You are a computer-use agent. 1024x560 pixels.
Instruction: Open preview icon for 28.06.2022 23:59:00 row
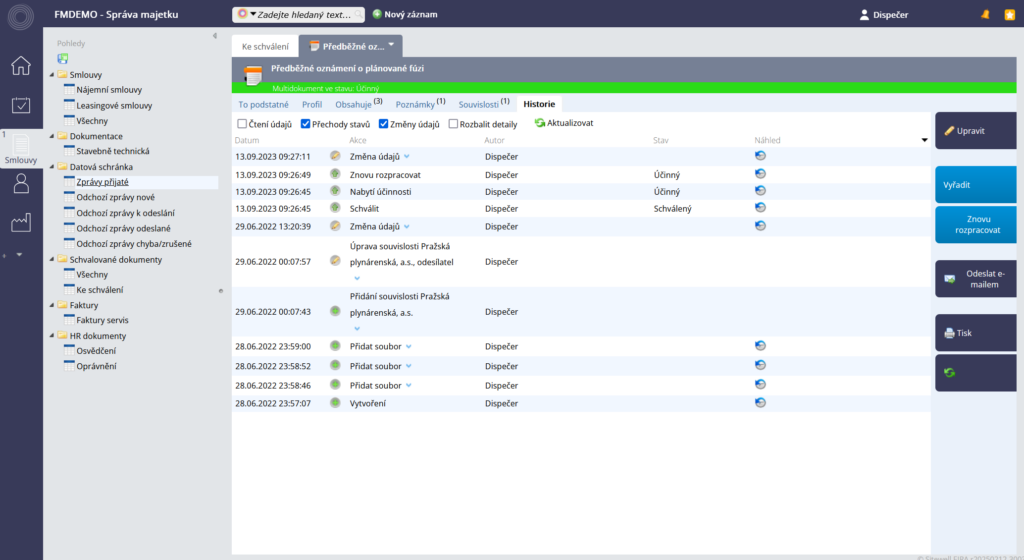pyautogui.click(x=760, y=346)
